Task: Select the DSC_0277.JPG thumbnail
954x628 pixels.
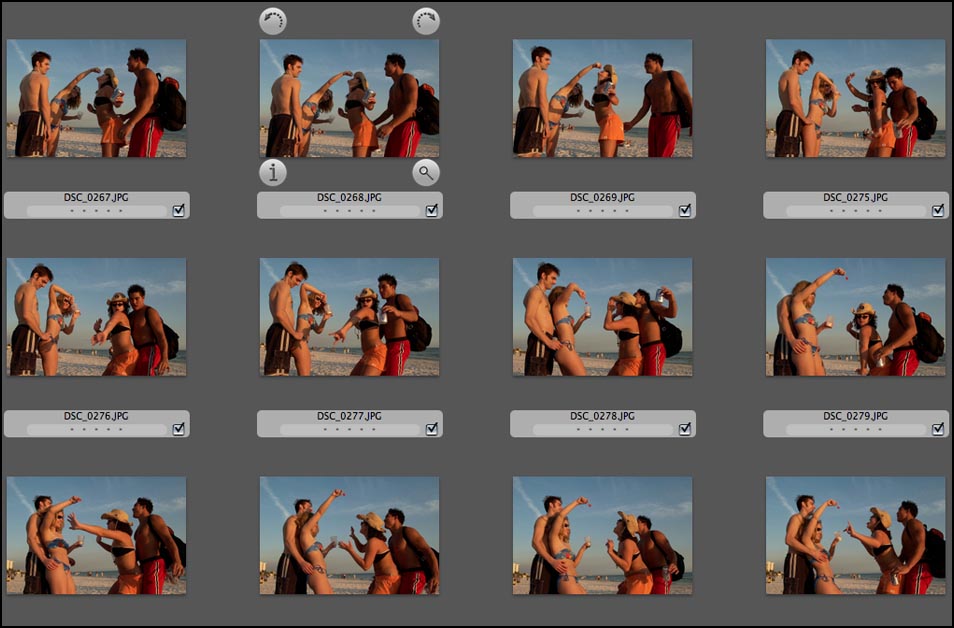Action: [x=349, y=316]
